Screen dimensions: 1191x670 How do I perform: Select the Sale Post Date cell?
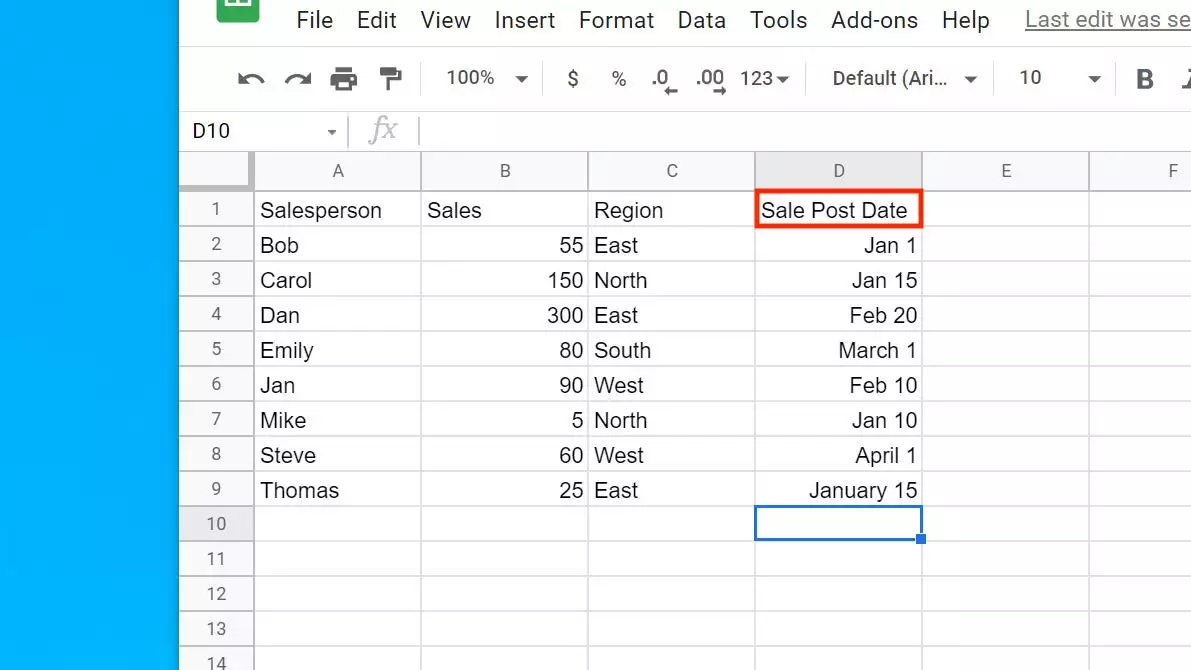pyautogui.click(x=838, y=210)
